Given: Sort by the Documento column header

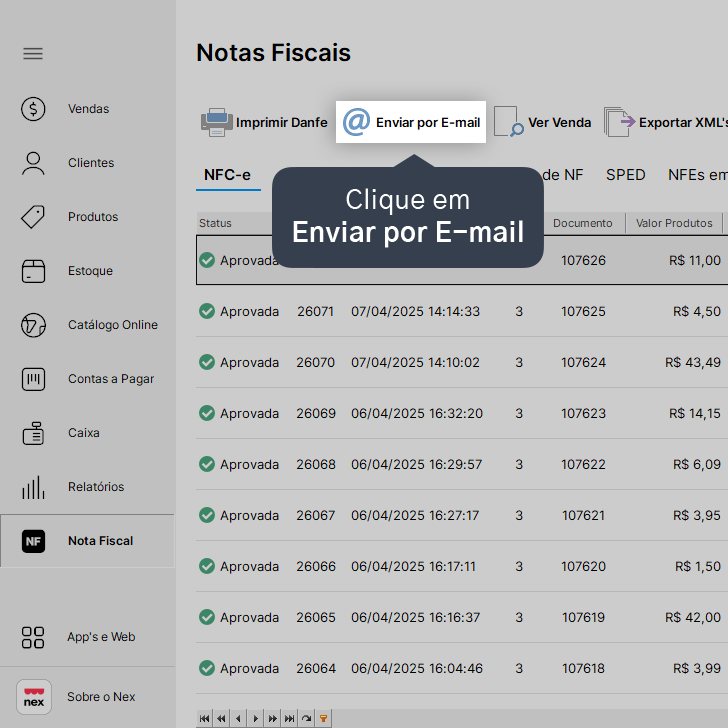Looking at the screenshot, I should (x=583, y=223).
